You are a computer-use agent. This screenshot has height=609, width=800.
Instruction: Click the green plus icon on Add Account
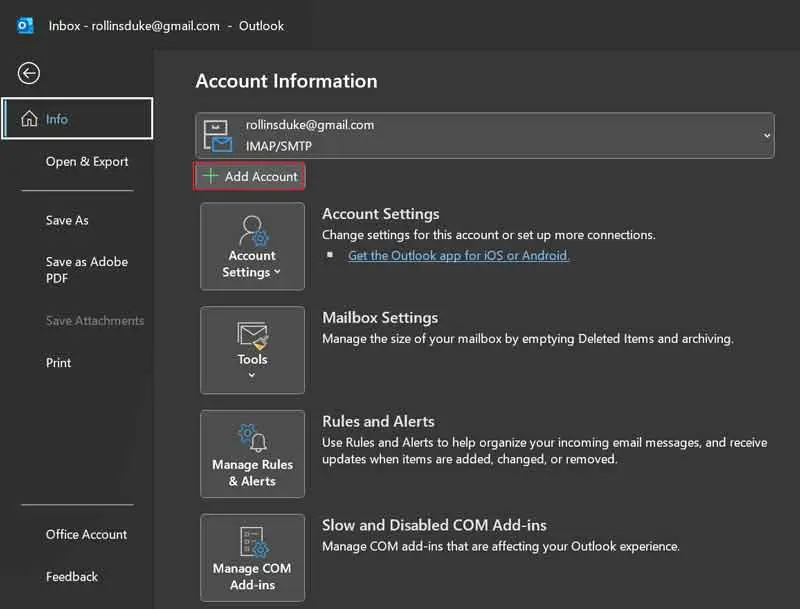point(210,176)
